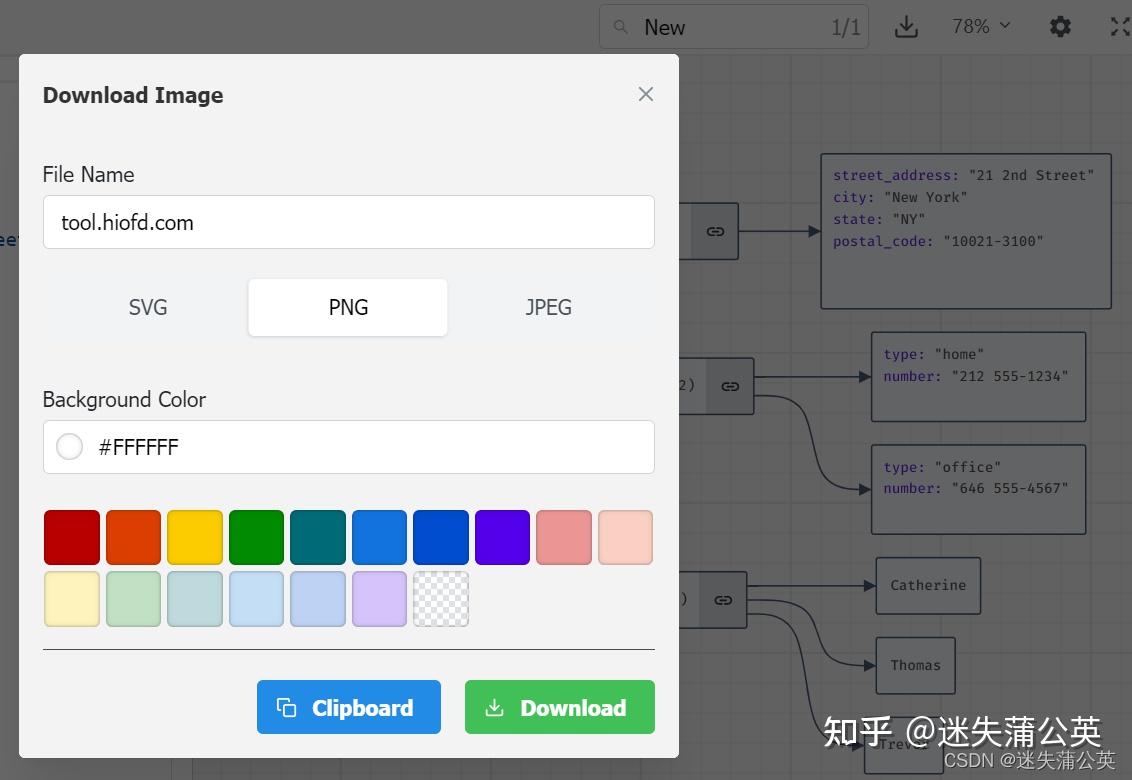
Task: Copy image using the Clipboard button
Action: coord(348,707)
